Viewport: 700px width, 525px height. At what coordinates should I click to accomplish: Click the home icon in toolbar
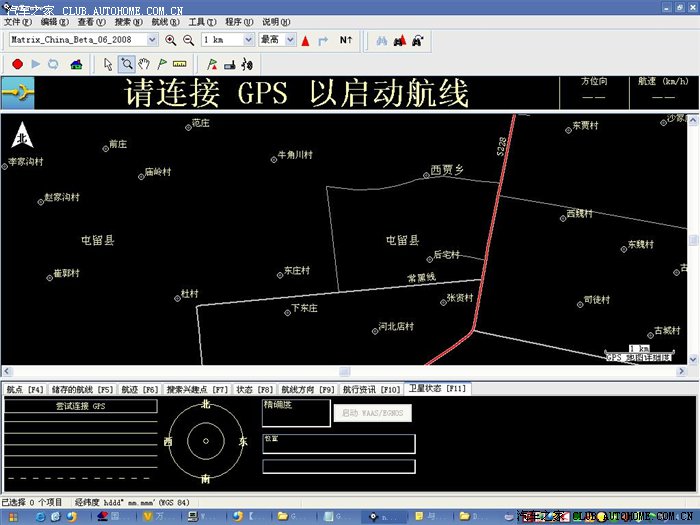76,64
